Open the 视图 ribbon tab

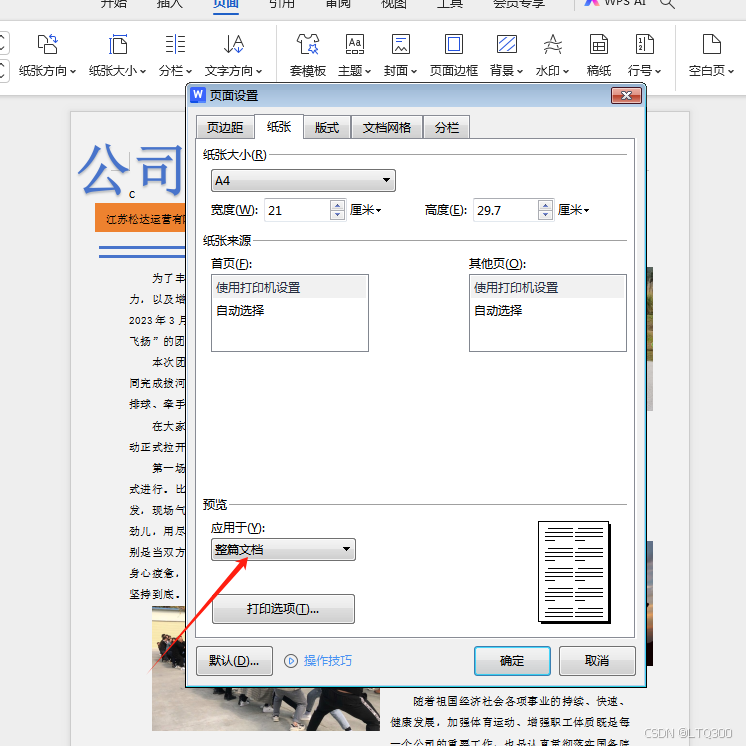coord(394,4)
